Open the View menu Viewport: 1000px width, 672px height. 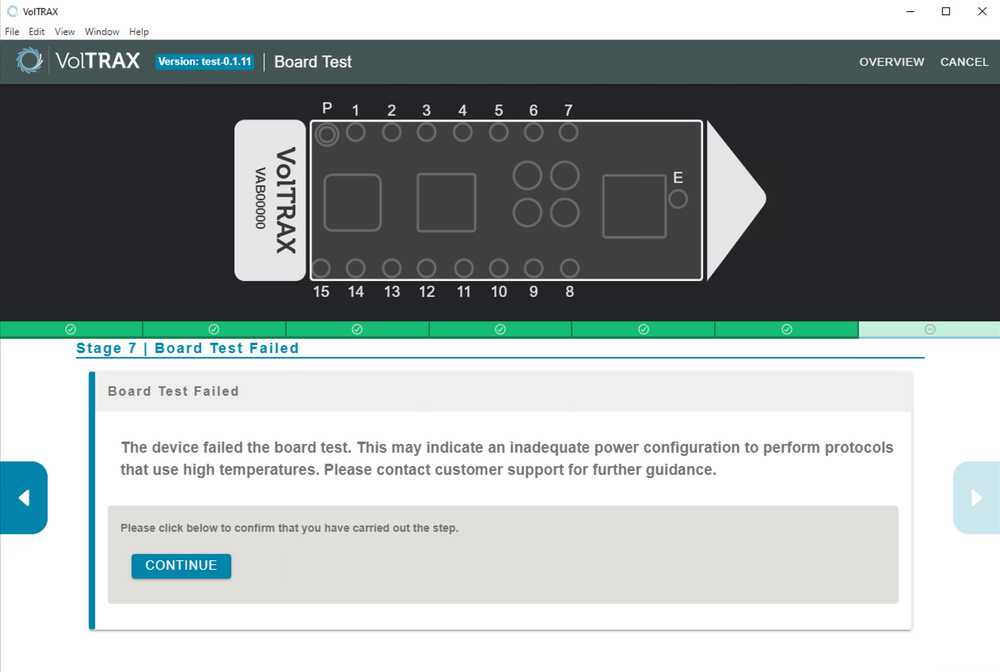click(64, 31)
